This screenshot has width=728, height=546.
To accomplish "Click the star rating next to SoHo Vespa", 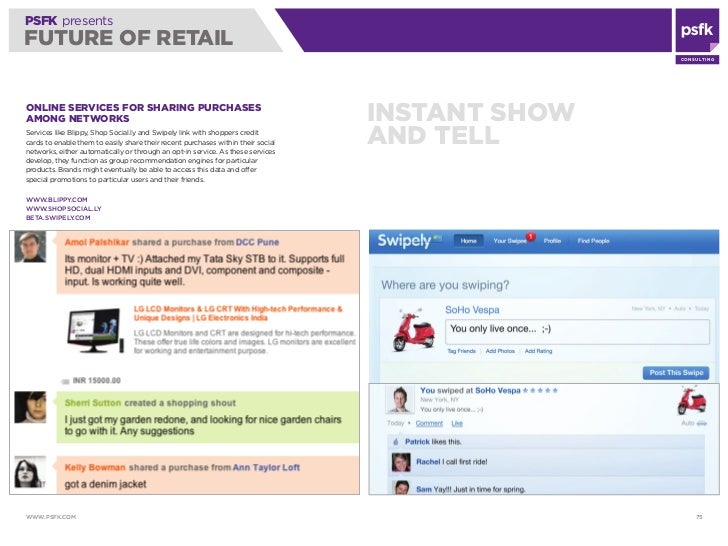I will pos(540,390).
